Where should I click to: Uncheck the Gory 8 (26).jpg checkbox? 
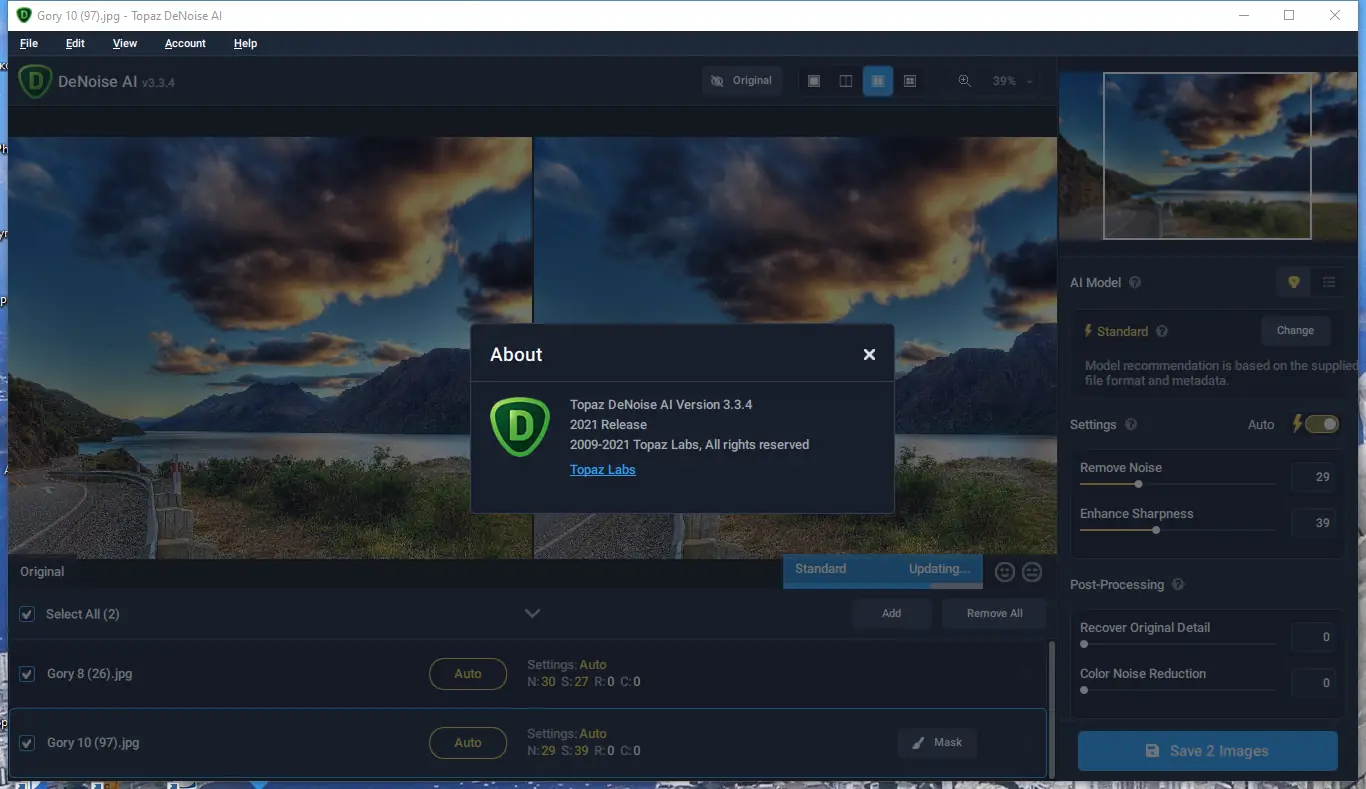[x=27, y=674]
